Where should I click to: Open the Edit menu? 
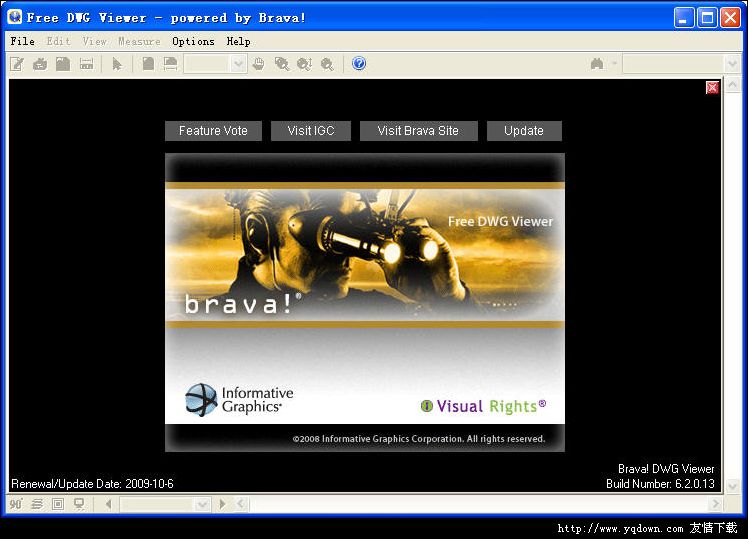coord(58,41)
